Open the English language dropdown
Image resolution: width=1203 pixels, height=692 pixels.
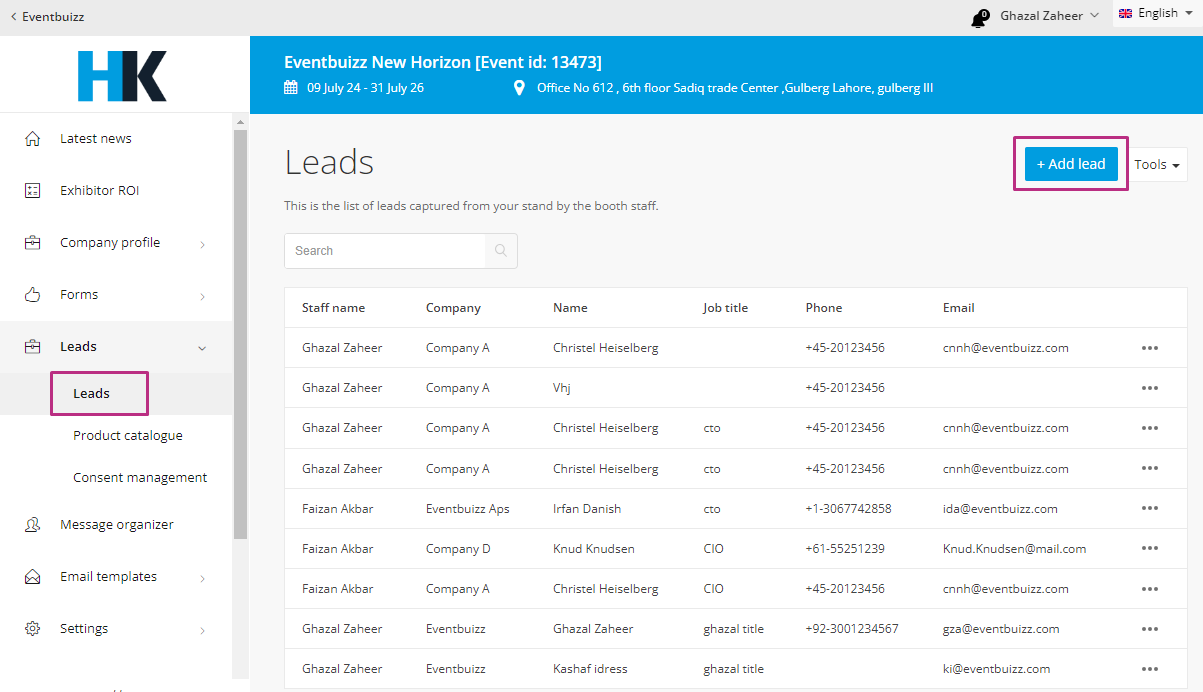point(1156,14)
